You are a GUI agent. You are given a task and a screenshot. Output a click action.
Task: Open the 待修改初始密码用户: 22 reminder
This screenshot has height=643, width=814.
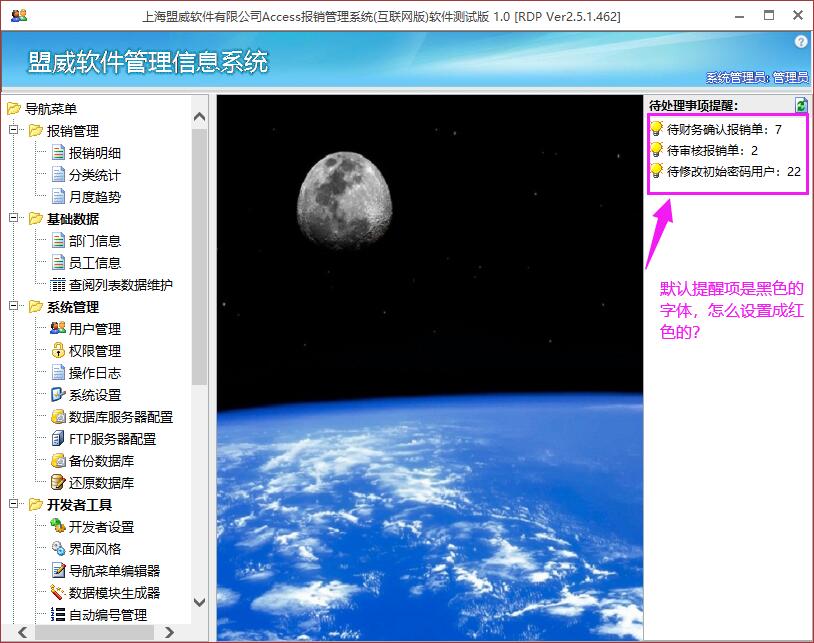[x=734, y=171]
